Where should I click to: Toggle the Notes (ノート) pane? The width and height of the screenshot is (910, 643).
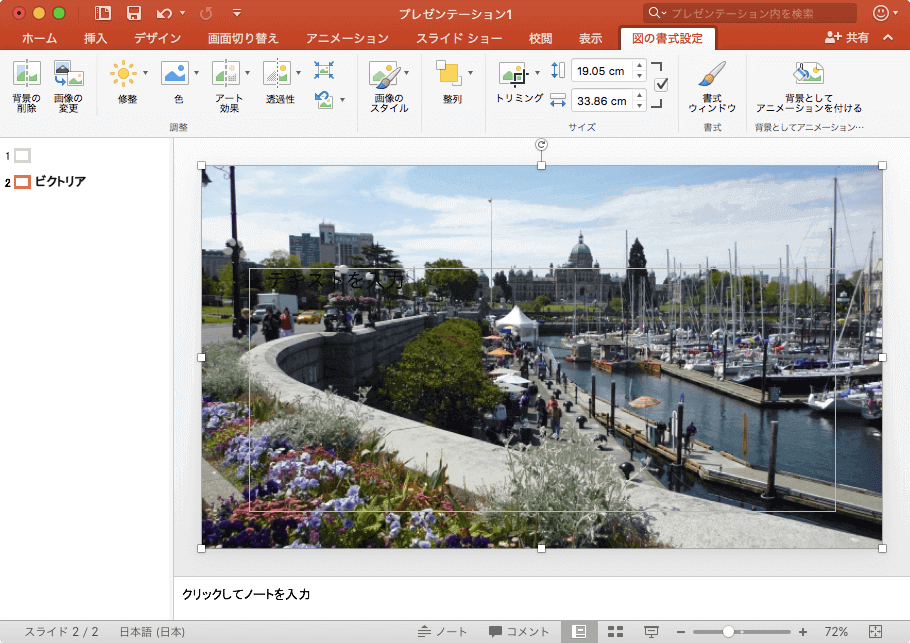[443, 631]
